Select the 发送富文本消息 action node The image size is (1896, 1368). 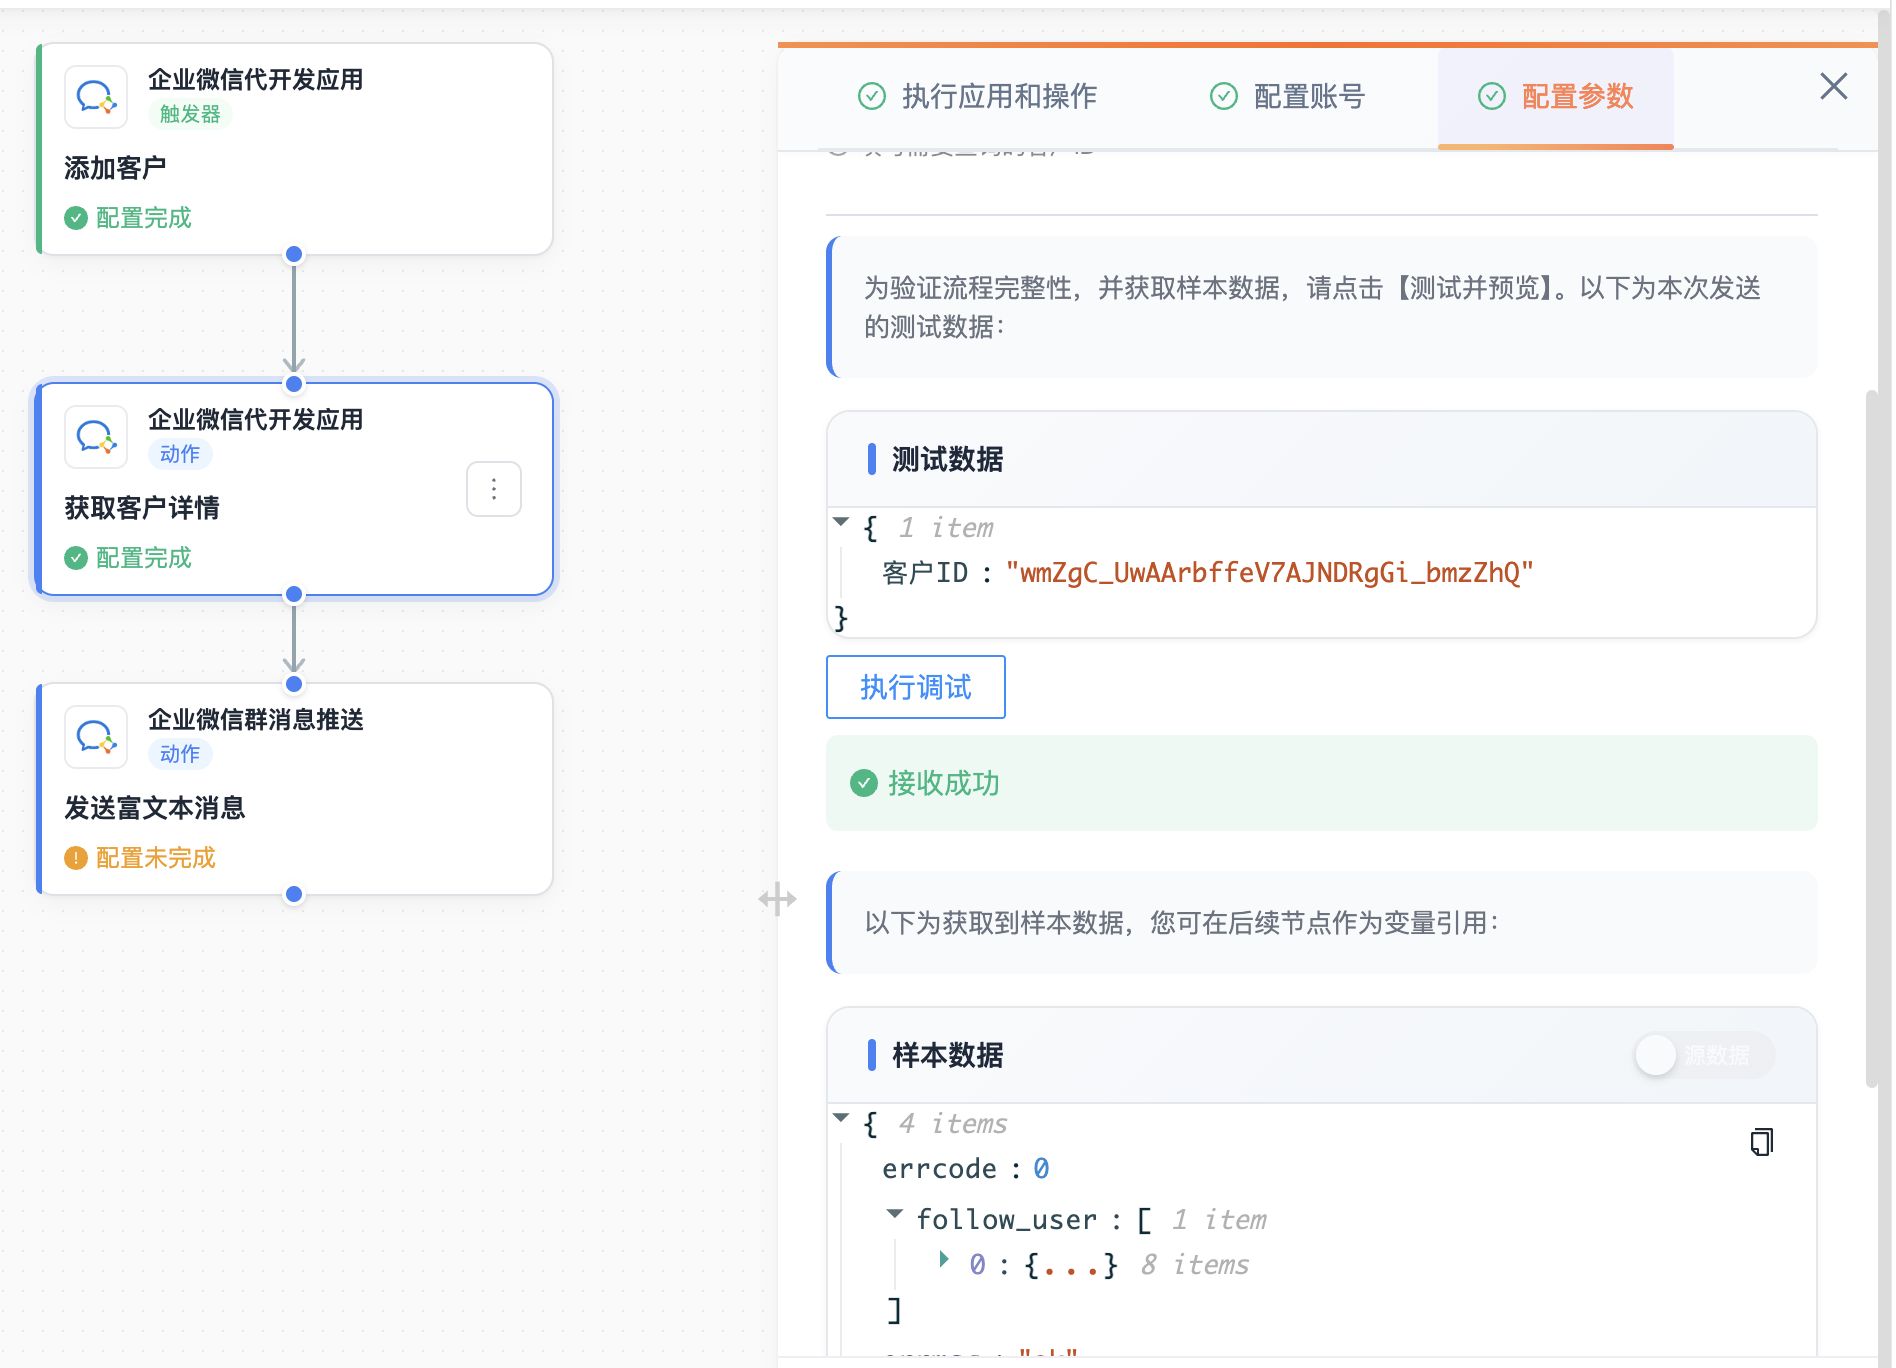(295, 789)
